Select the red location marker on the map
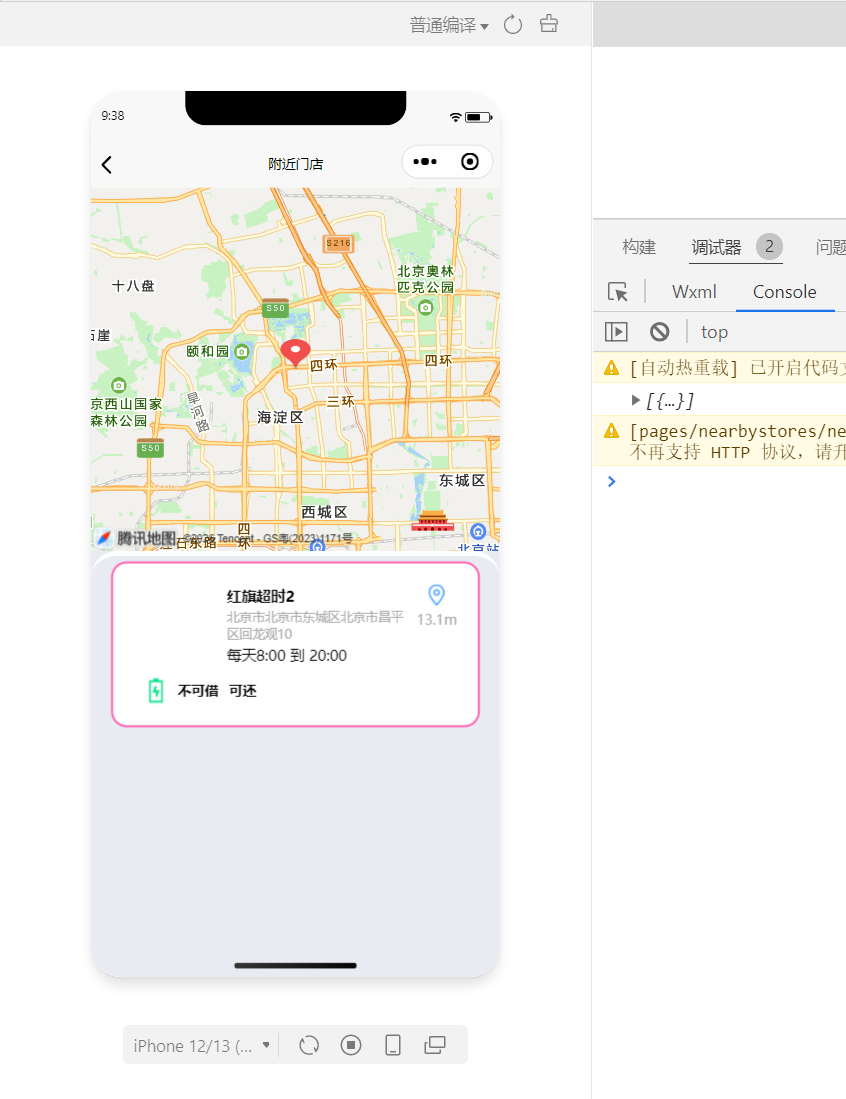846x1099 pixels. tap(296, 353)
